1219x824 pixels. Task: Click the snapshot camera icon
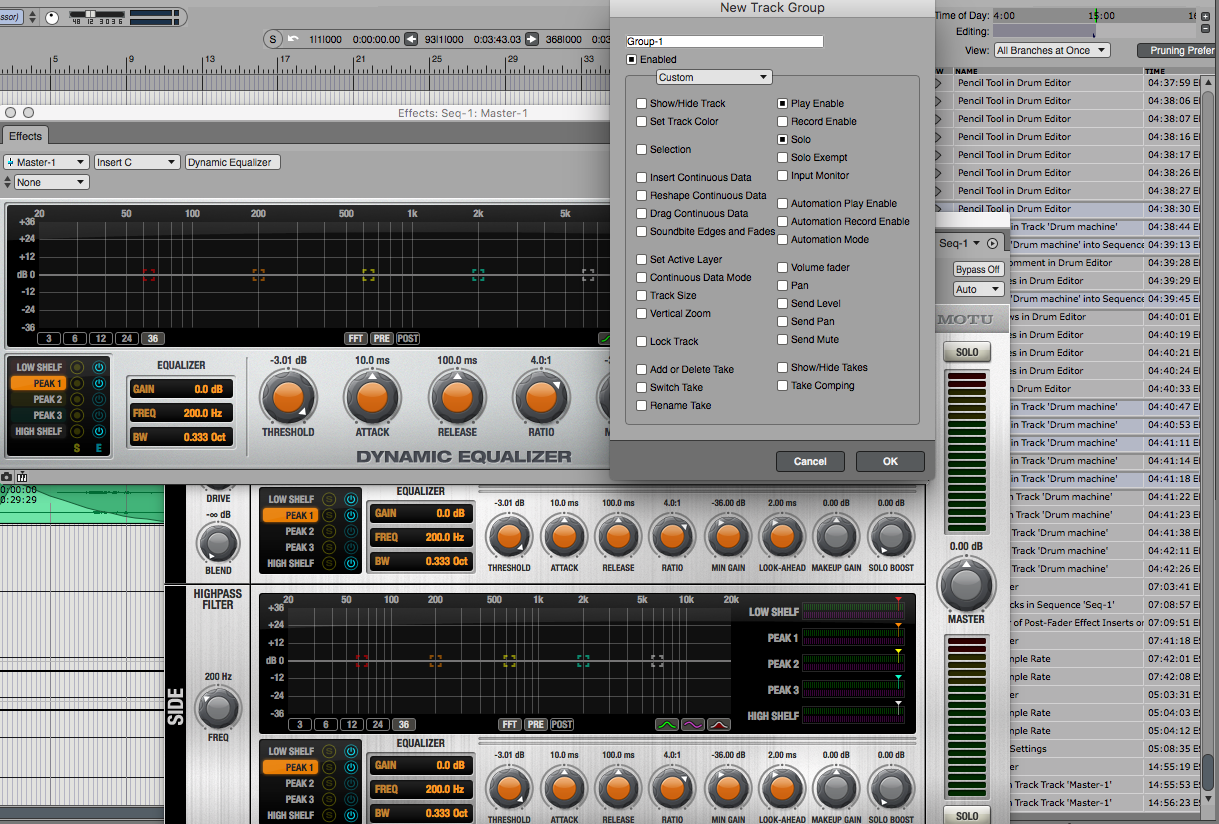coord(7,477)
